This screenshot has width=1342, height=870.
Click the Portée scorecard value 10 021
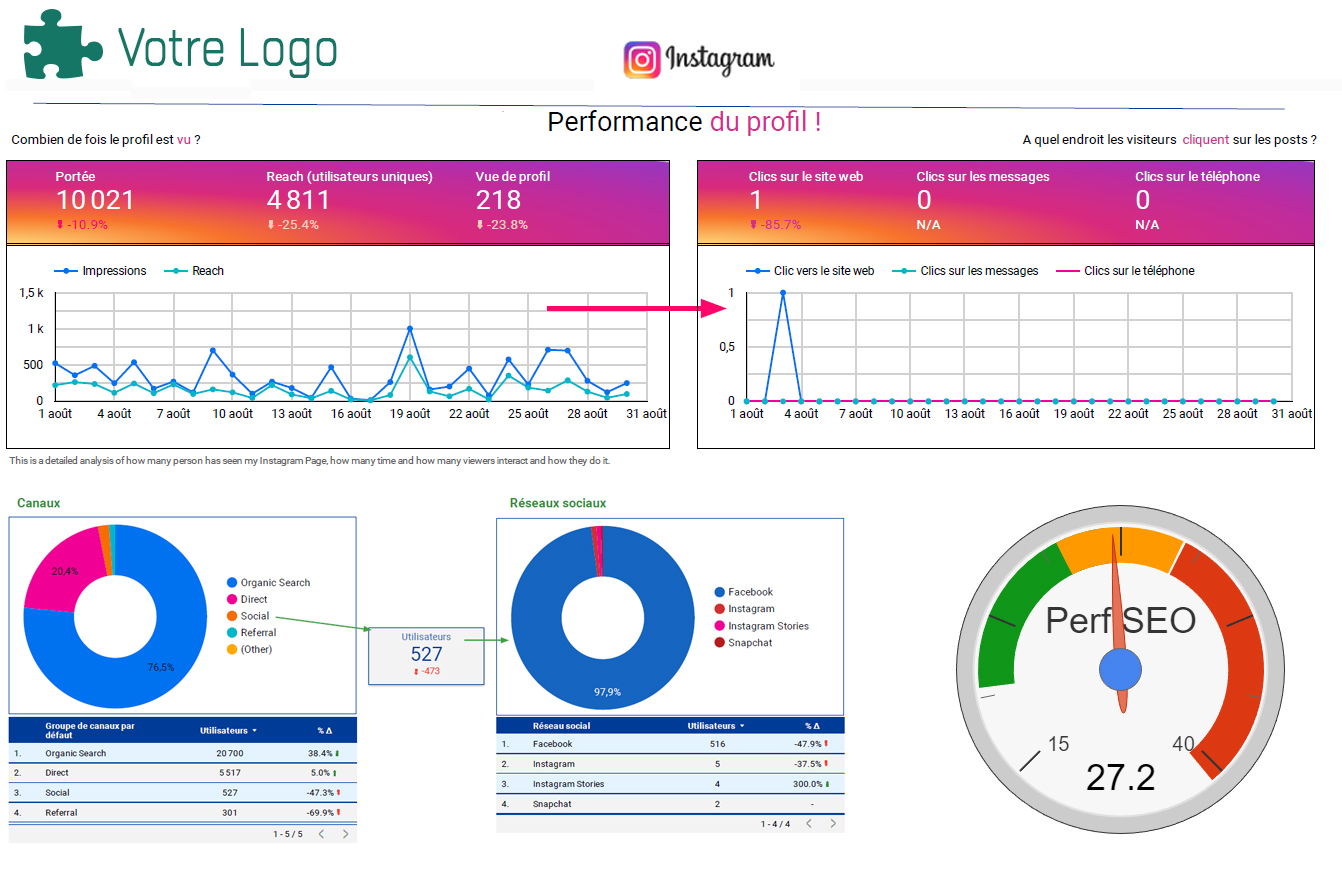pyautogui.click(x=95, y=200)
